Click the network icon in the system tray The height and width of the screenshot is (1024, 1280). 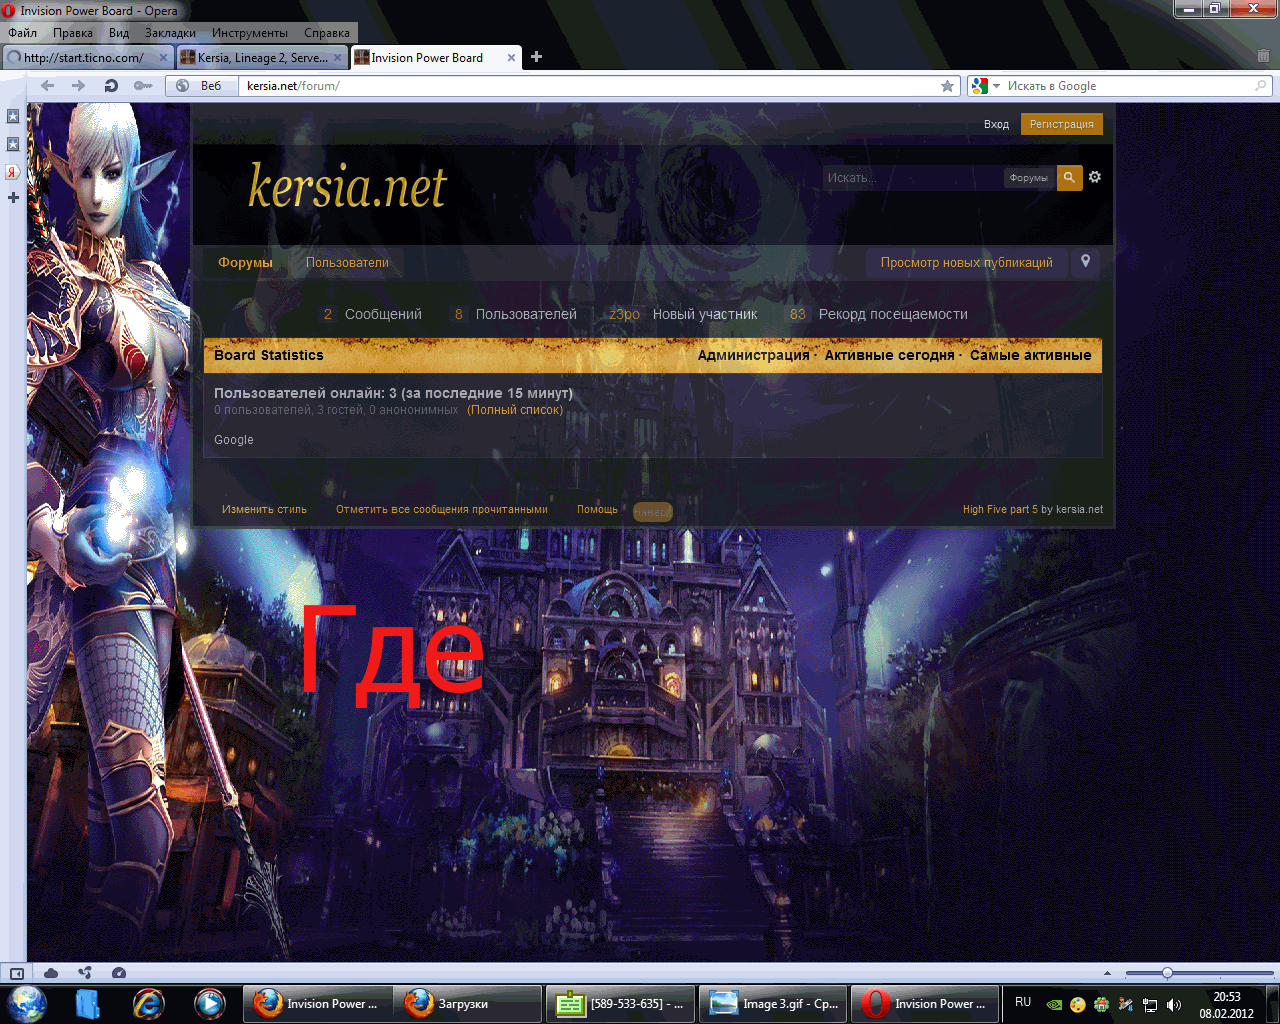(1150, 1004)
